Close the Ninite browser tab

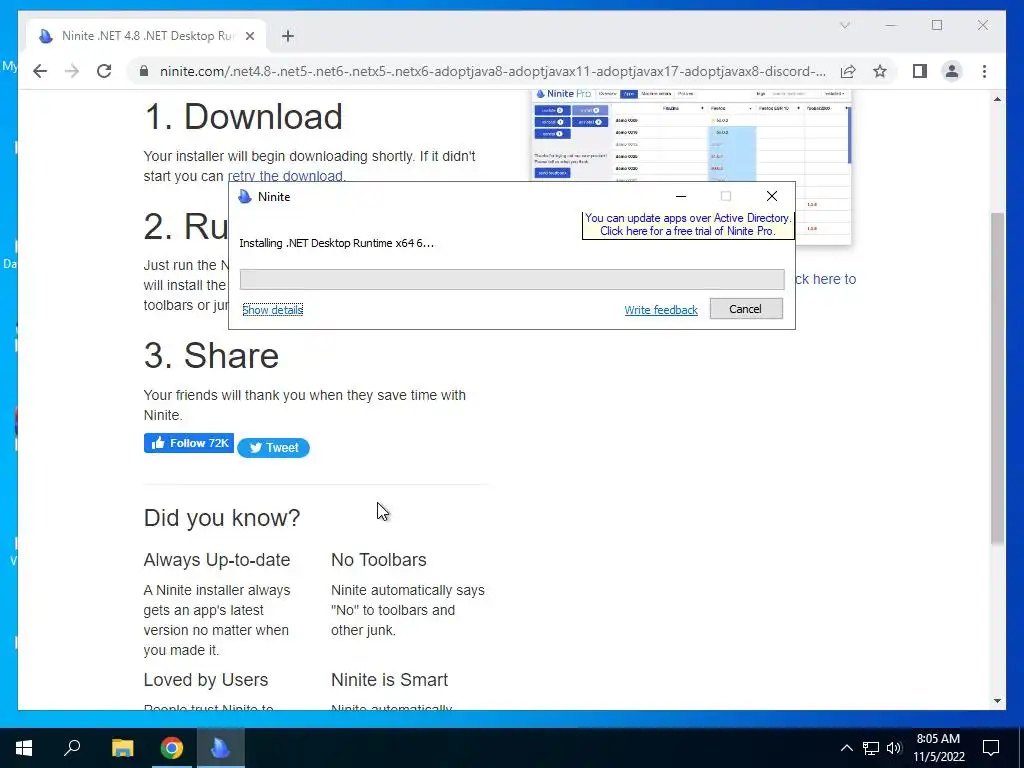249,36
